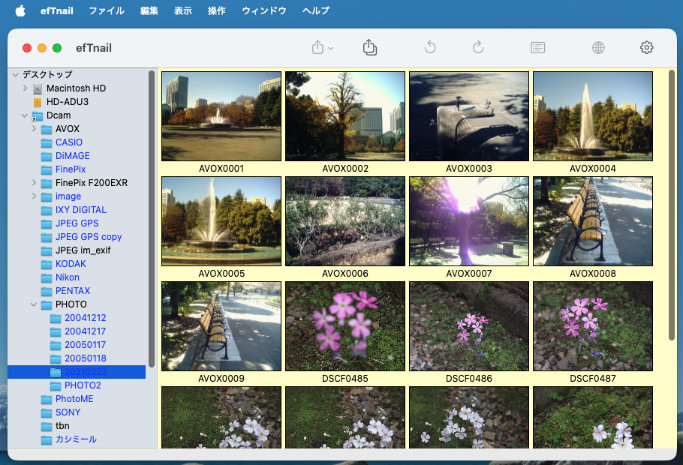Click the HD-ADU3 drive icon

tap(38, 102)
